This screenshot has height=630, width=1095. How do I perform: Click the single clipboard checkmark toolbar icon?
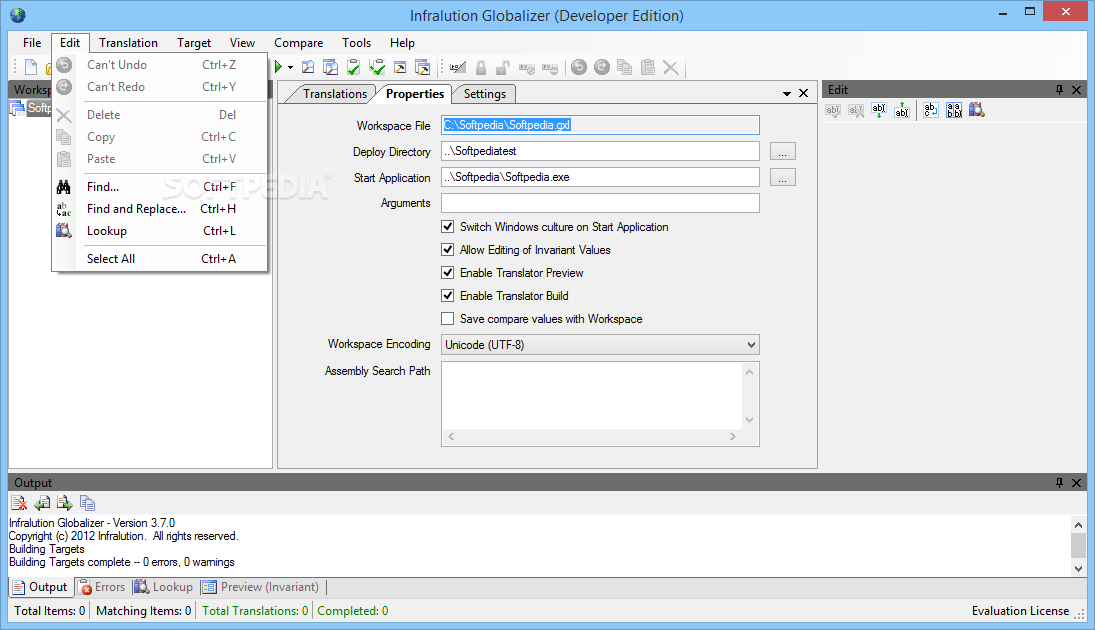(x=354, y=67)
